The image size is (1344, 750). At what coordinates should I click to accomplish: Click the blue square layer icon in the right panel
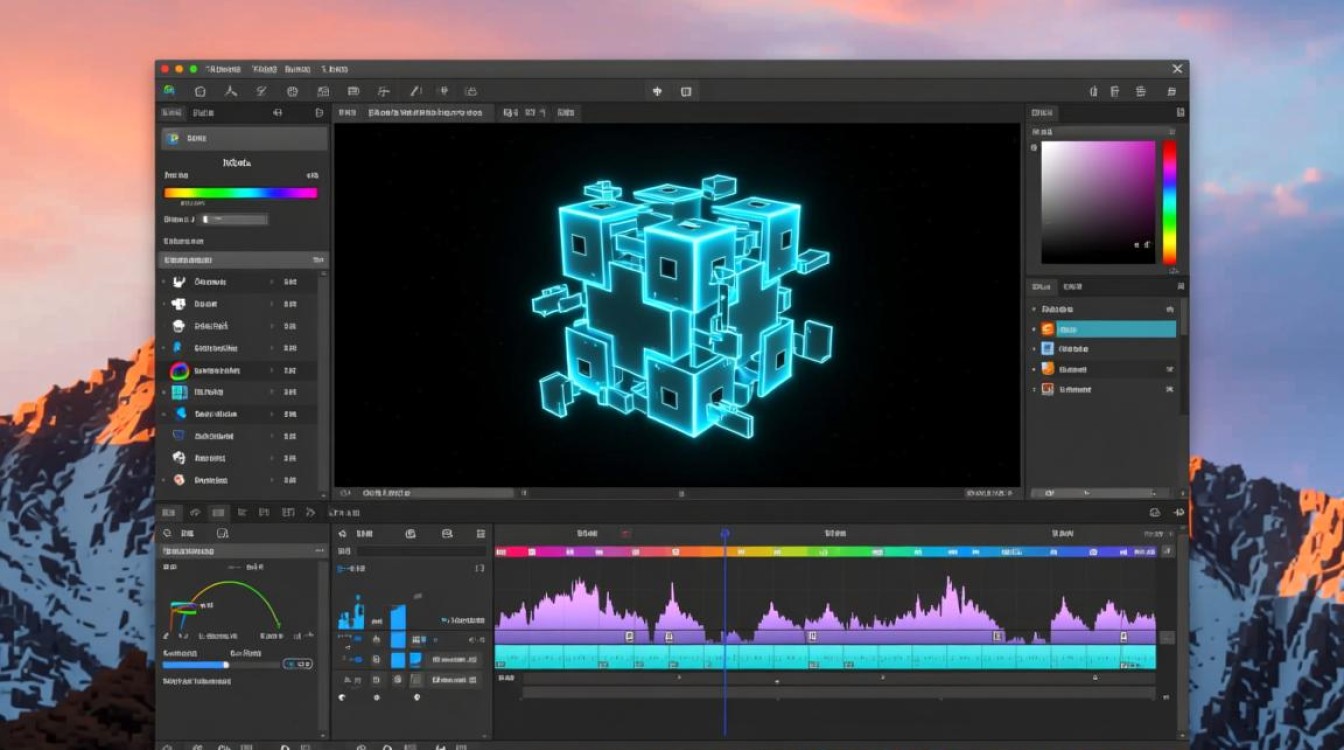(1047, 349)
